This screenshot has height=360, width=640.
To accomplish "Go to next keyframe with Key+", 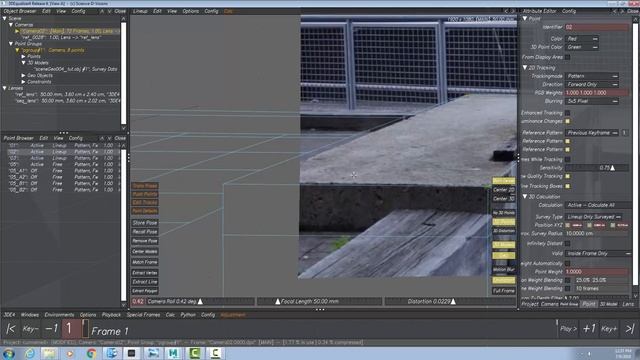I will 609,329.
